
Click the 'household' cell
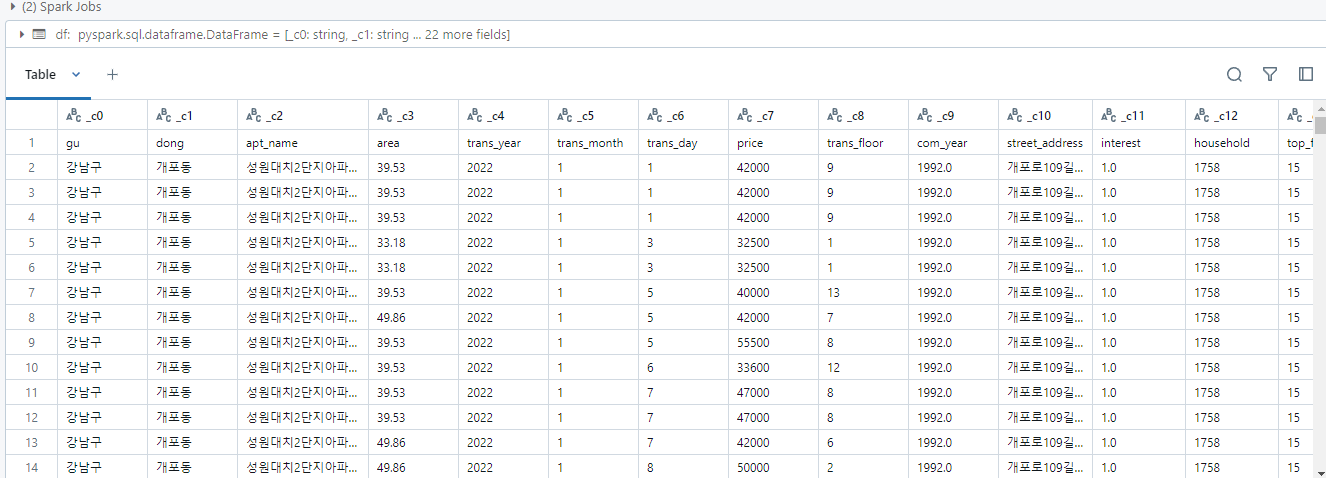[x=1232, y=143]
